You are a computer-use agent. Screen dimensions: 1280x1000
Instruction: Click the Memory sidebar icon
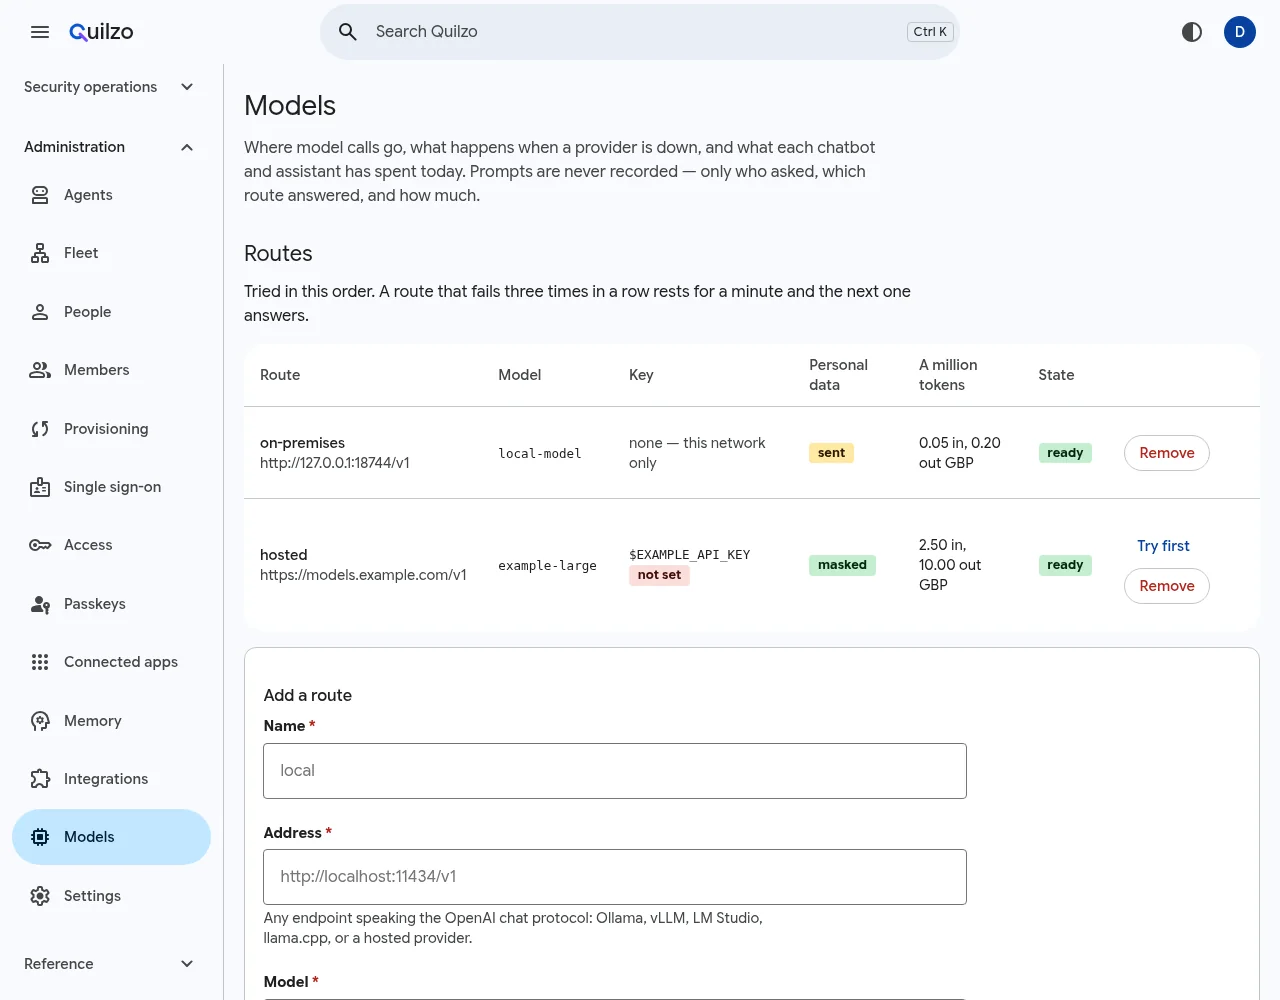tap(40, 721)
